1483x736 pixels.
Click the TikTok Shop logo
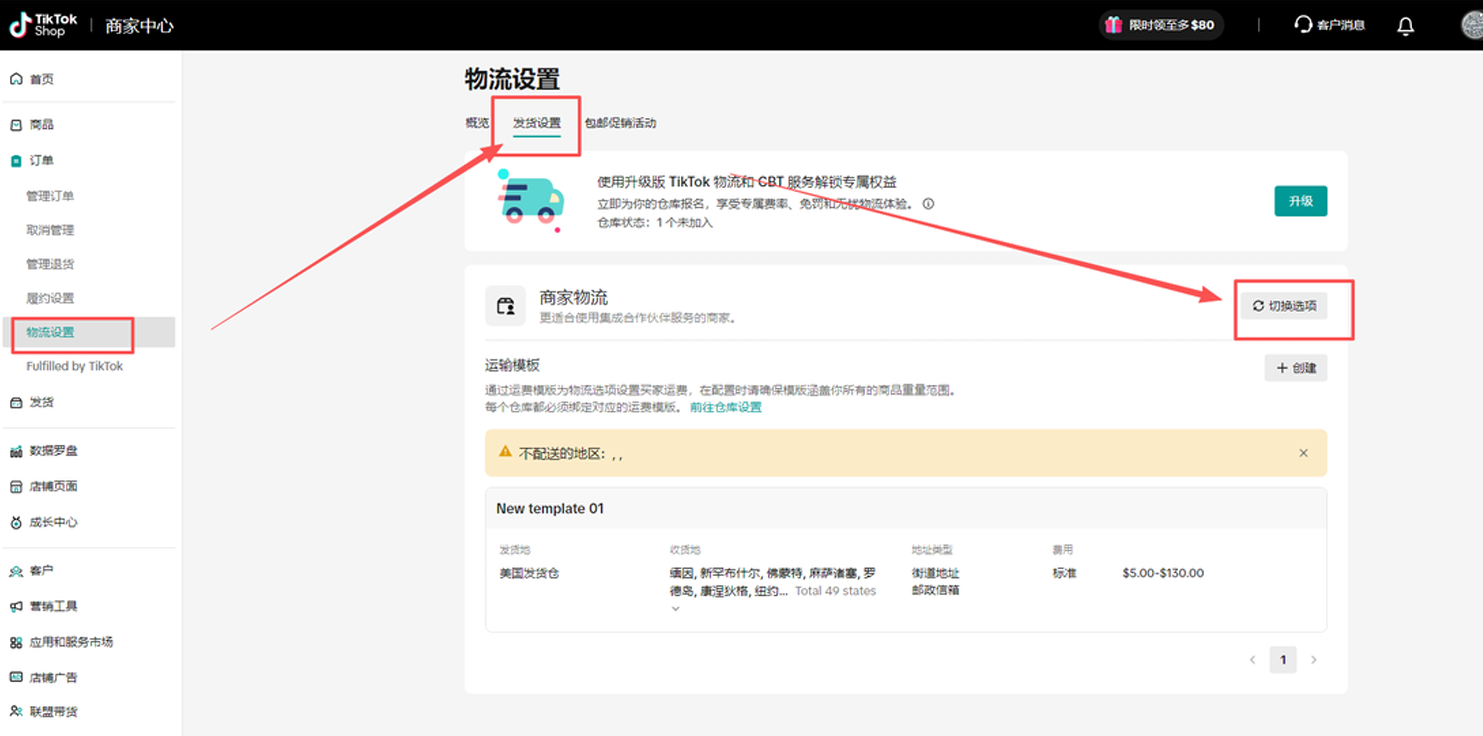pyautogui.click(x=40, y=25)
